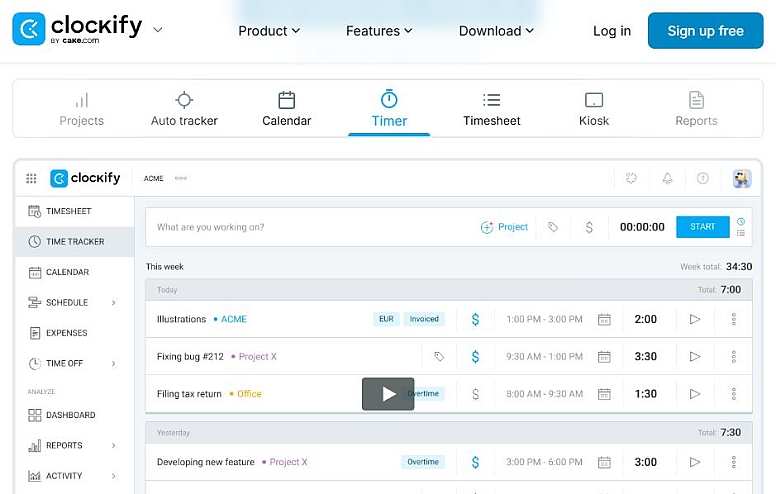Switch to timer mode clock icon
The height and width of the screenshot is (494, 776).
(741, 221)
